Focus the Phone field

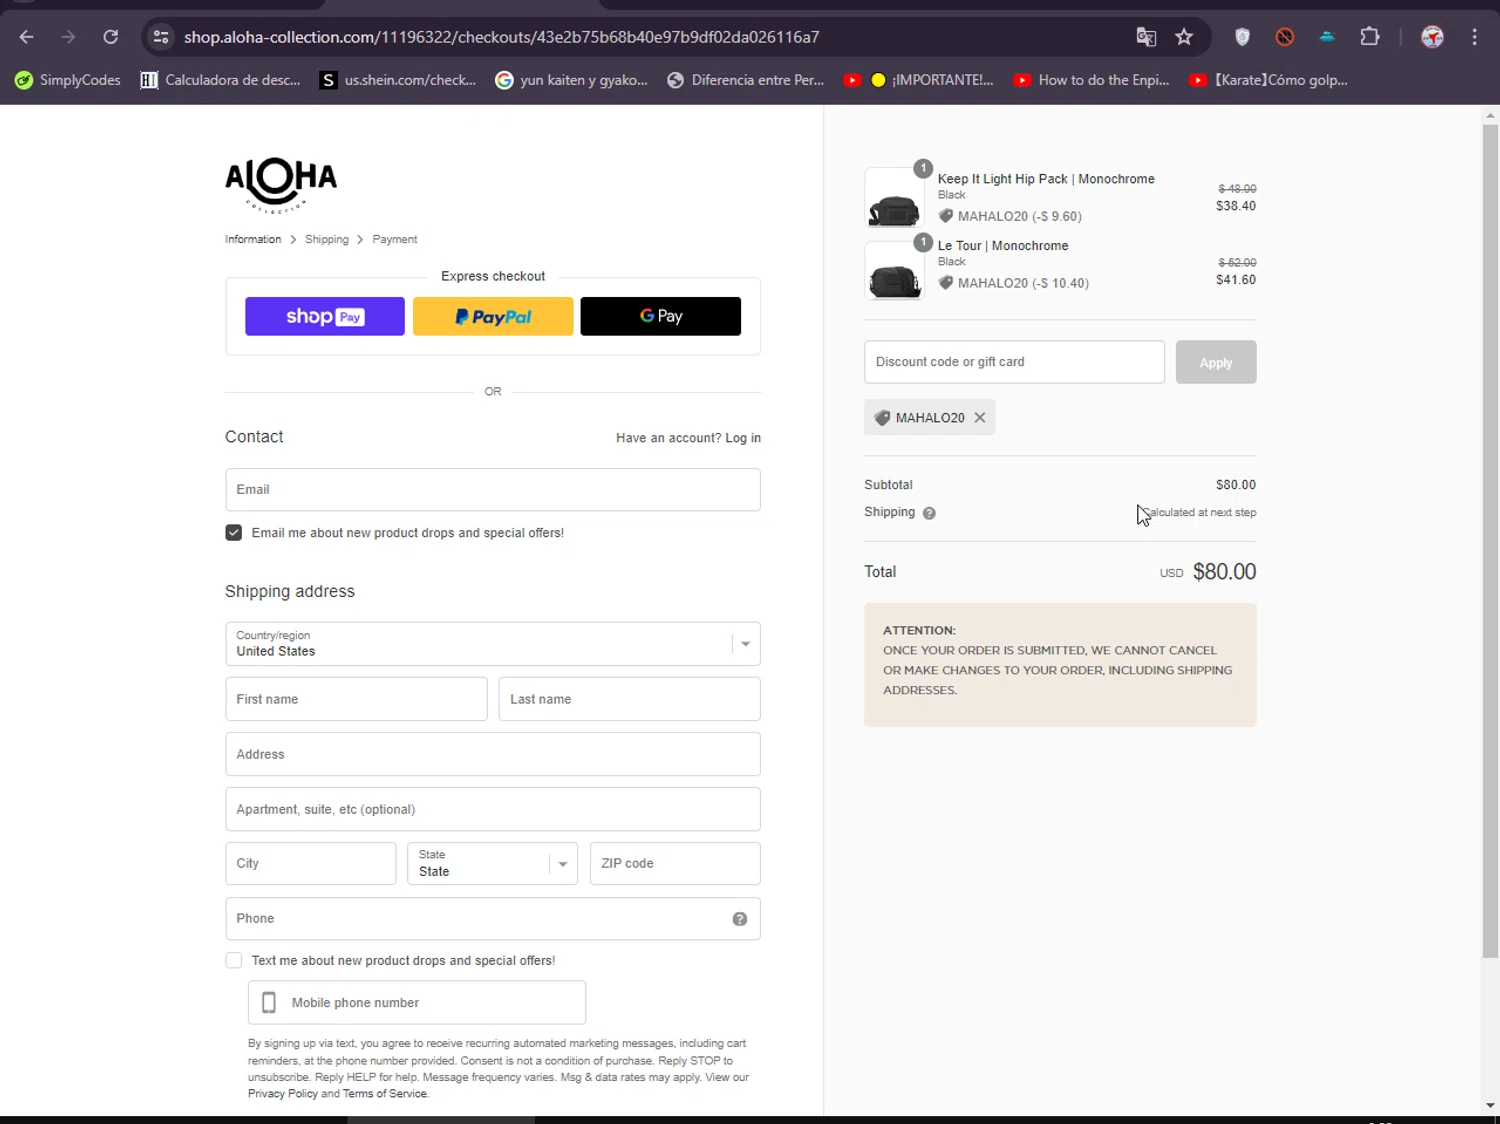pyautogui.click(x=493, y=919)
